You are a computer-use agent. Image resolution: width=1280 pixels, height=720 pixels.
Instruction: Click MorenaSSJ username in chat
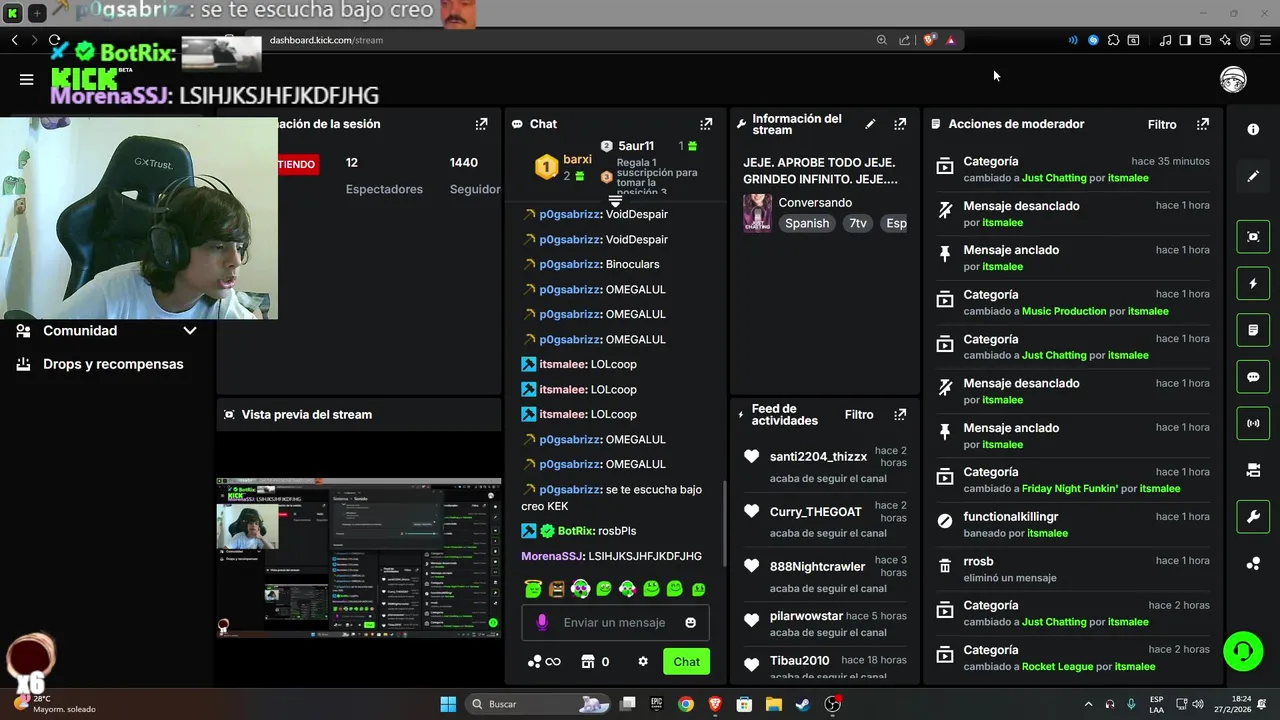(x=552, y=556)
